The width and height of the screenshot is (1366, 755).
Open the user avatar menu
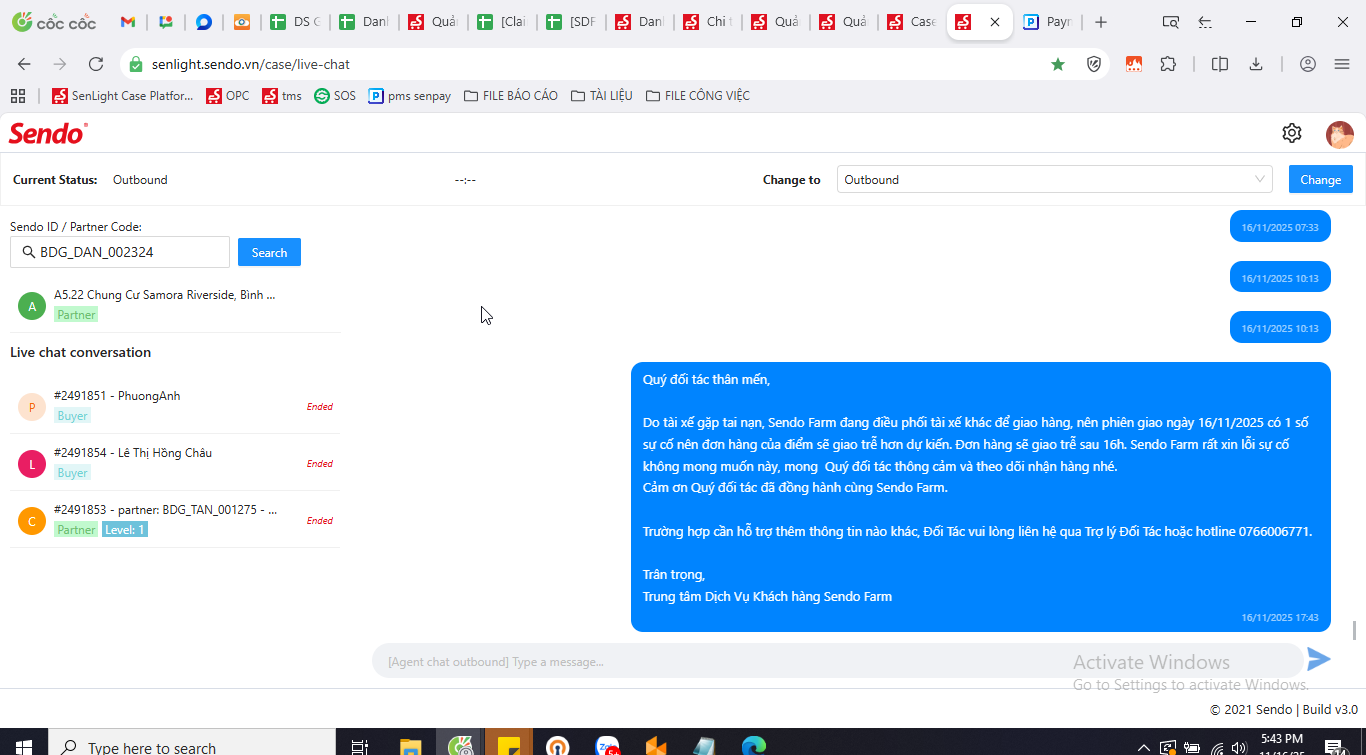(x=1340, y=134)
